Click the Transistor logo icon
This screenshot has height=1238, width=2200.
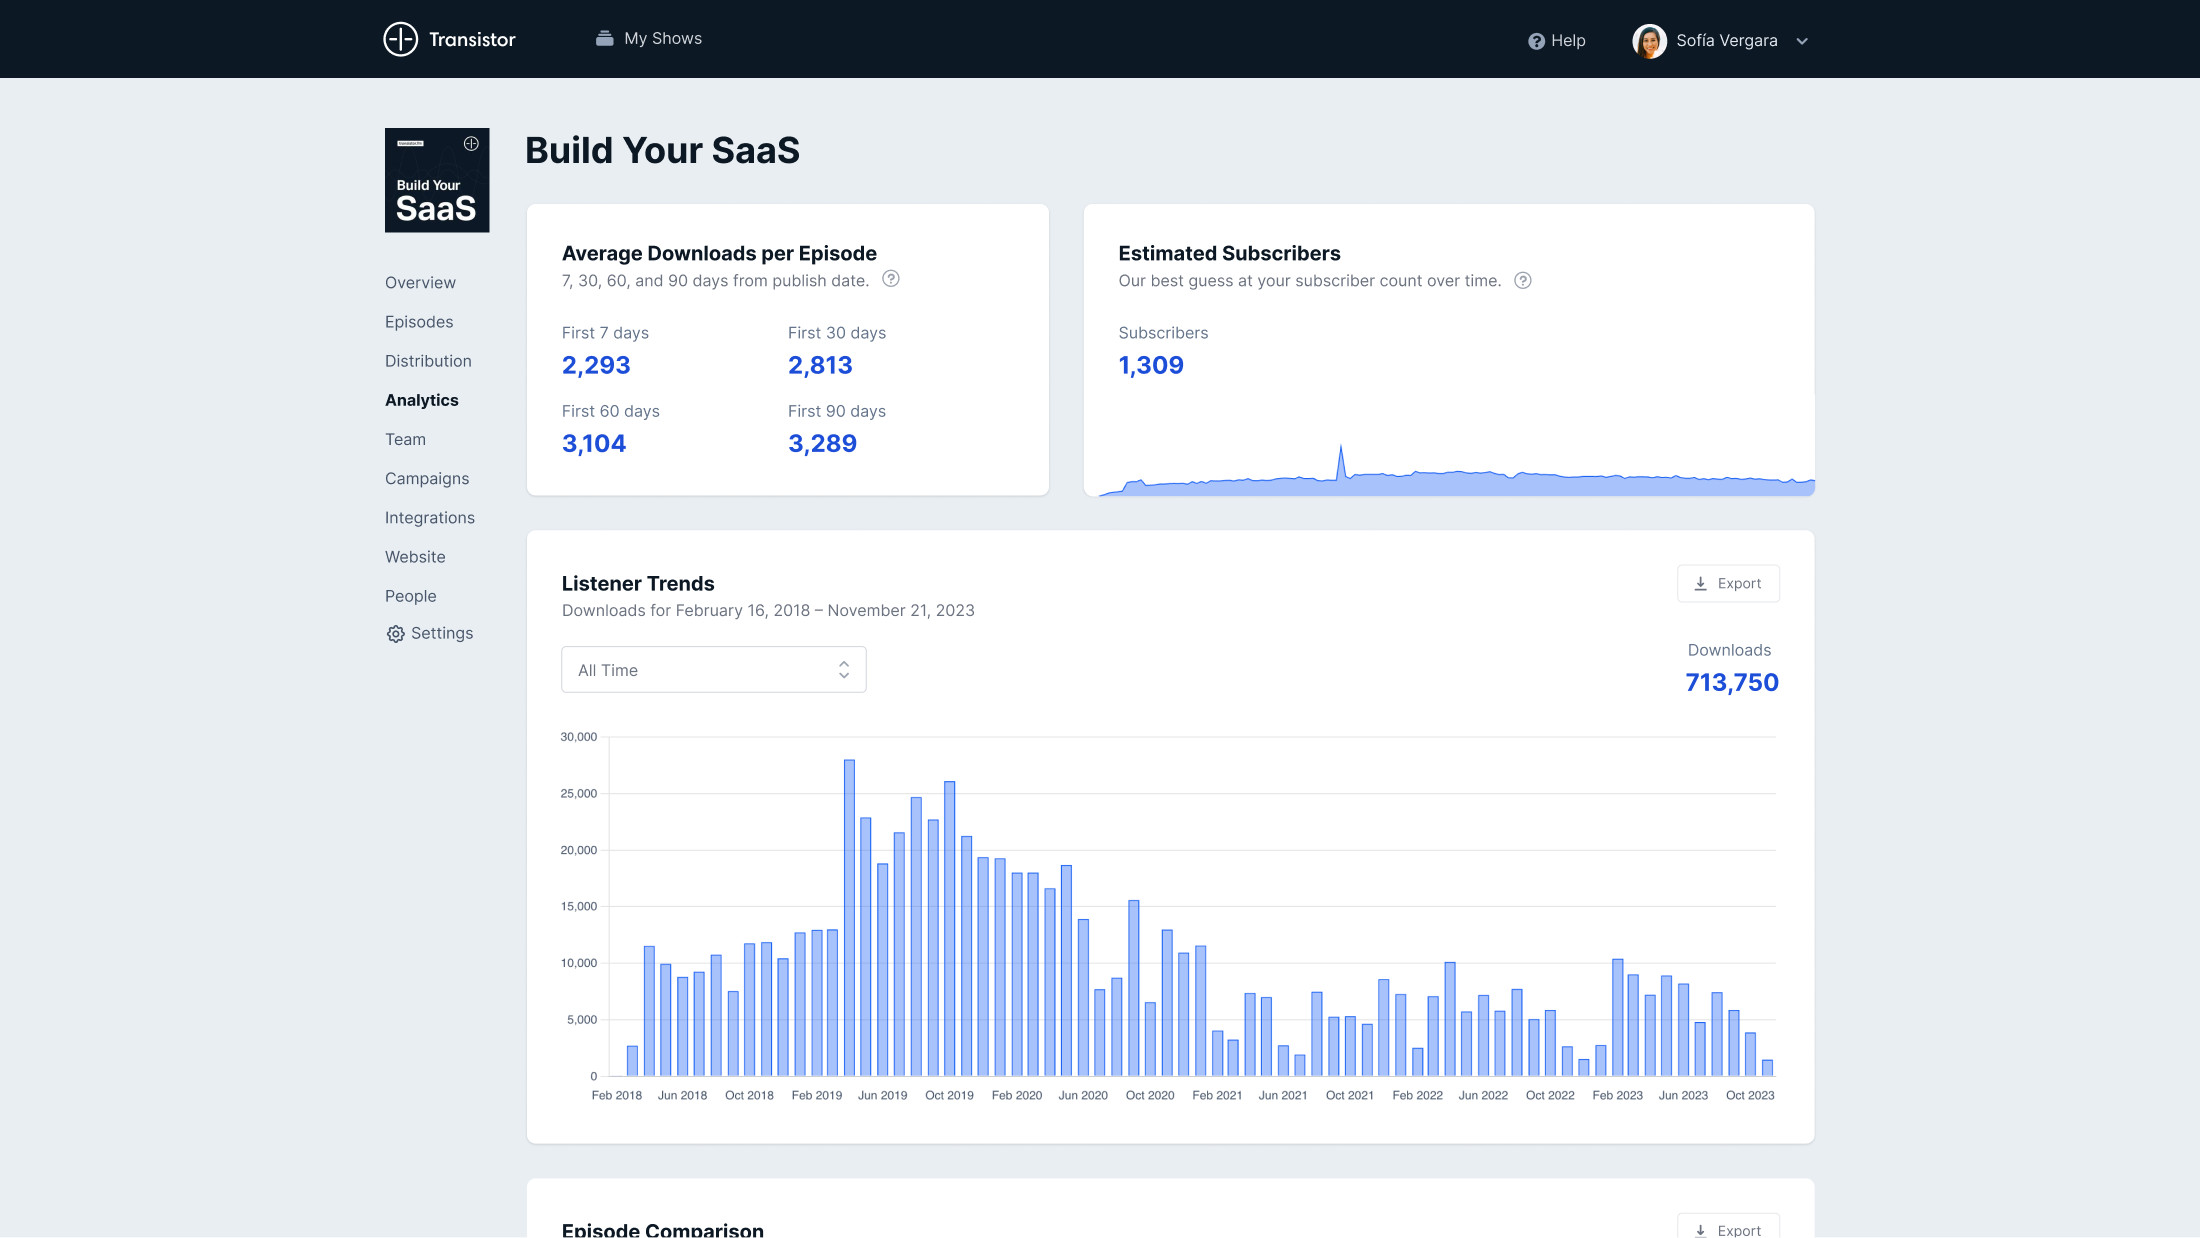click(400, 39)
